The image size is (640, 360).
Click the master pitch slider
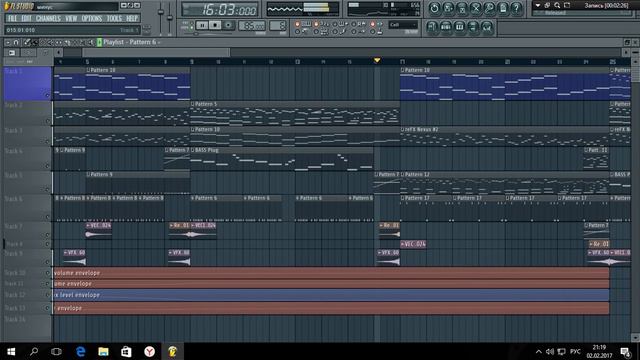tap(170, 18)
